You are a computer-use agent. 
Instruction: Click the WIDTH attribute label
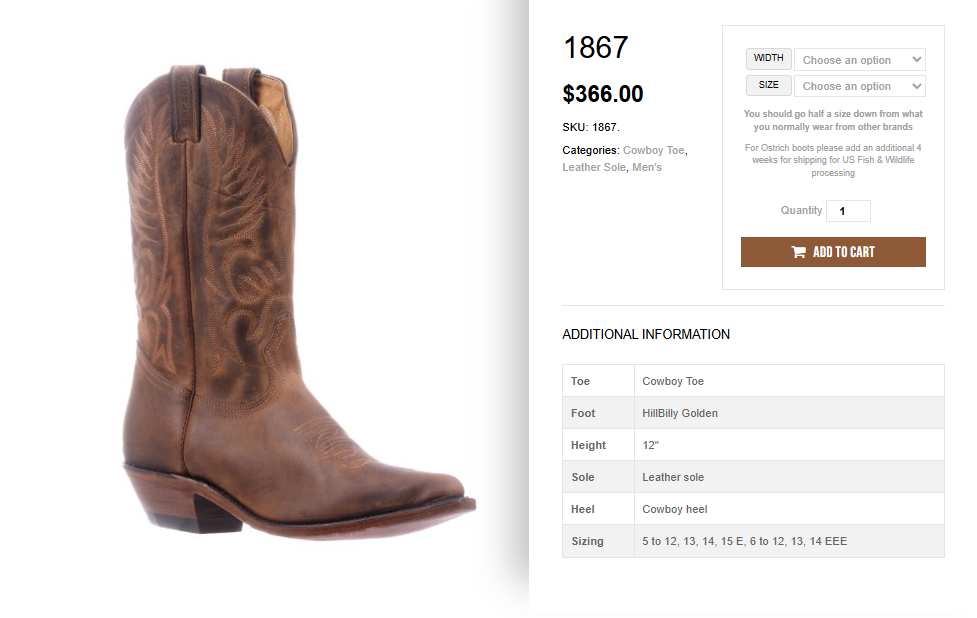(x=768, y=58)
